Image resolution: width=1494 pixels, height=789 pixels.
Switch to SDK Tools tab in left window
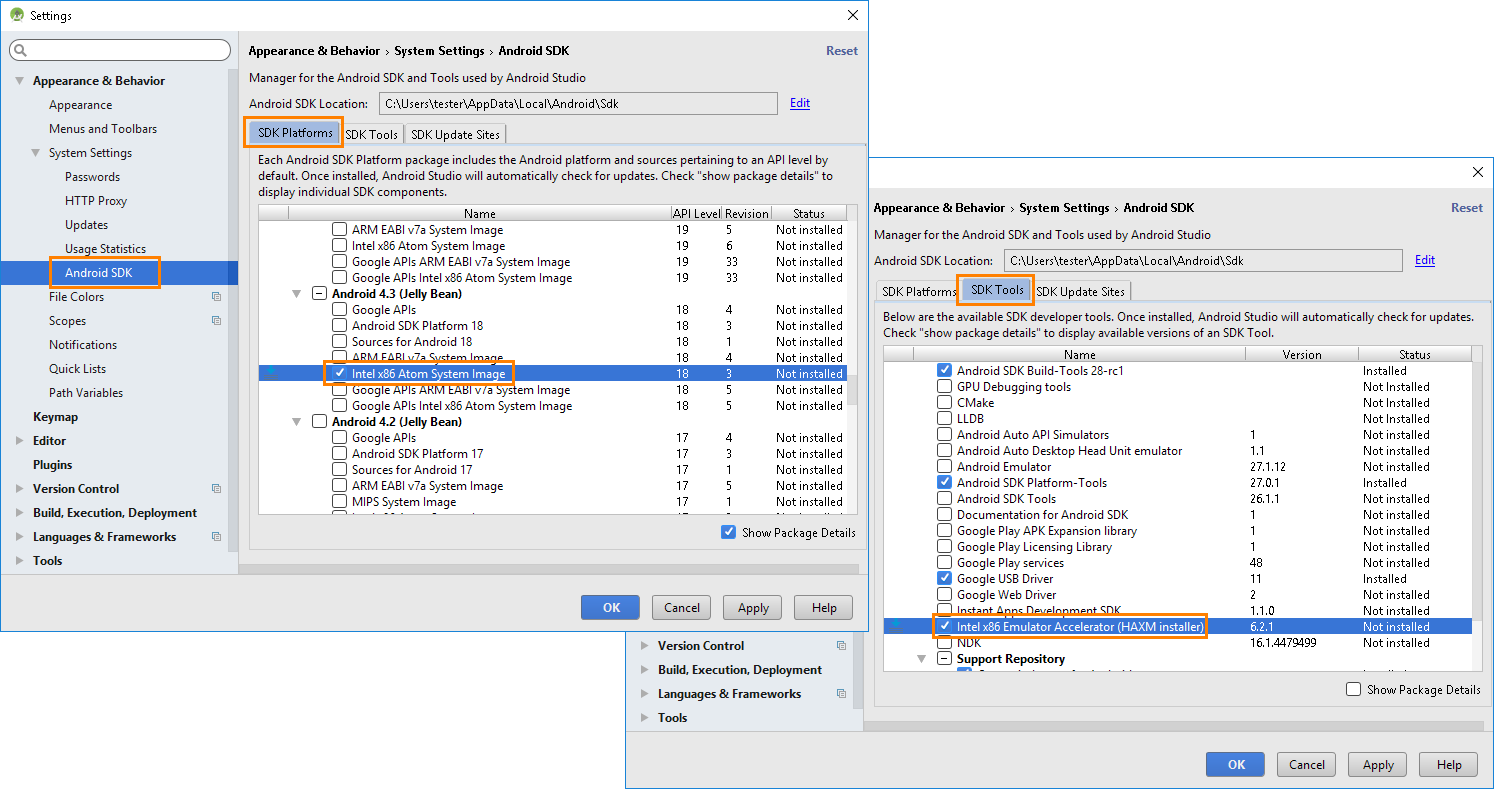(x=372, y=134)
